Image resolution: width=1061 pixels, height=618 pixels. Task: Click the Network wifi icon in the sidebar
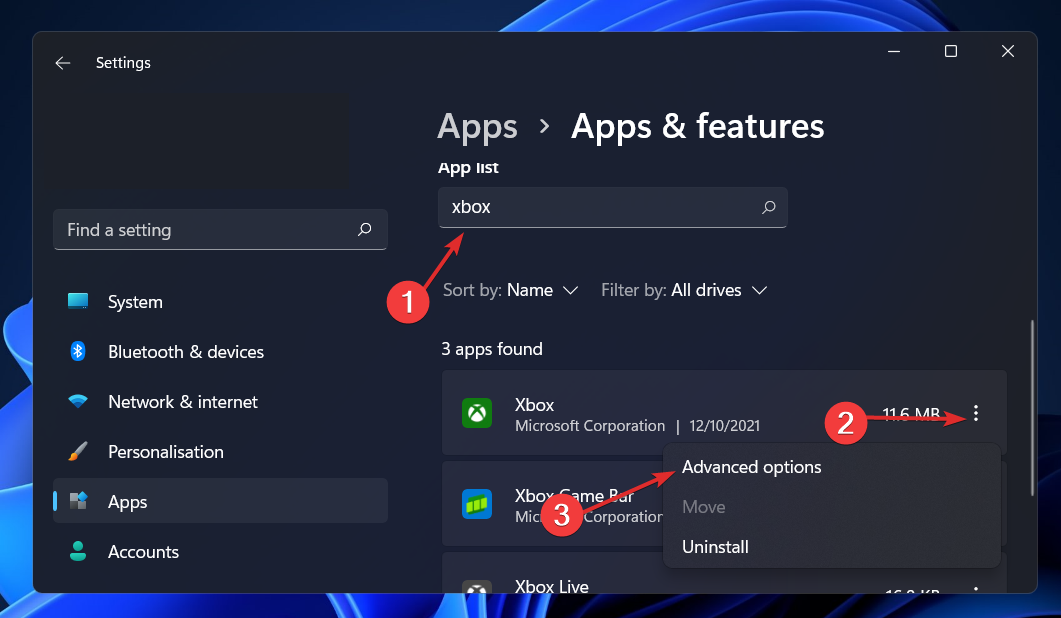78,401
